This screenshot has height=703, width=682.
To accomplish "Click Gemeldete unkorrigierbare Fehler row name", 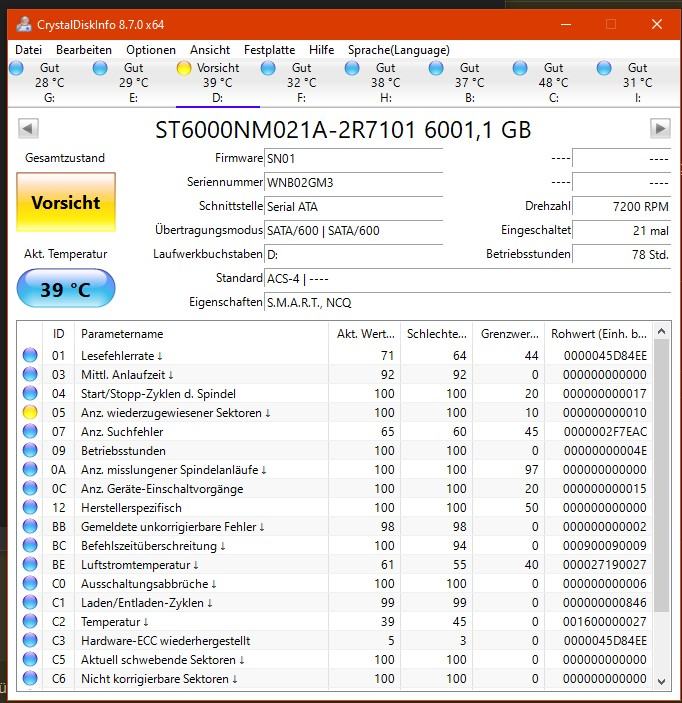I will tap(173, 527).
